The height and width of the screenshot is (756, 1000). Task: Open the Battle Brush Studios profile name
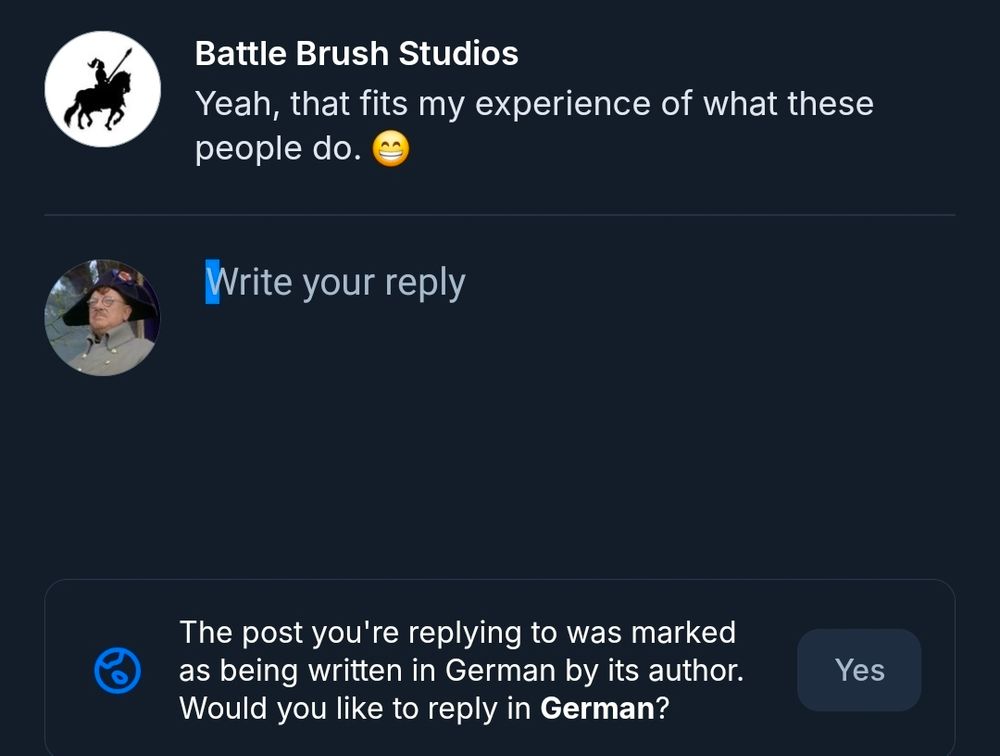tap(356, 53)
